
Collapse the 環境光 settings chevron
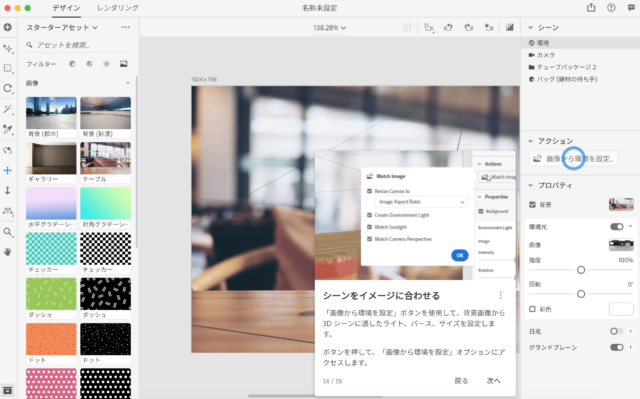631,226
